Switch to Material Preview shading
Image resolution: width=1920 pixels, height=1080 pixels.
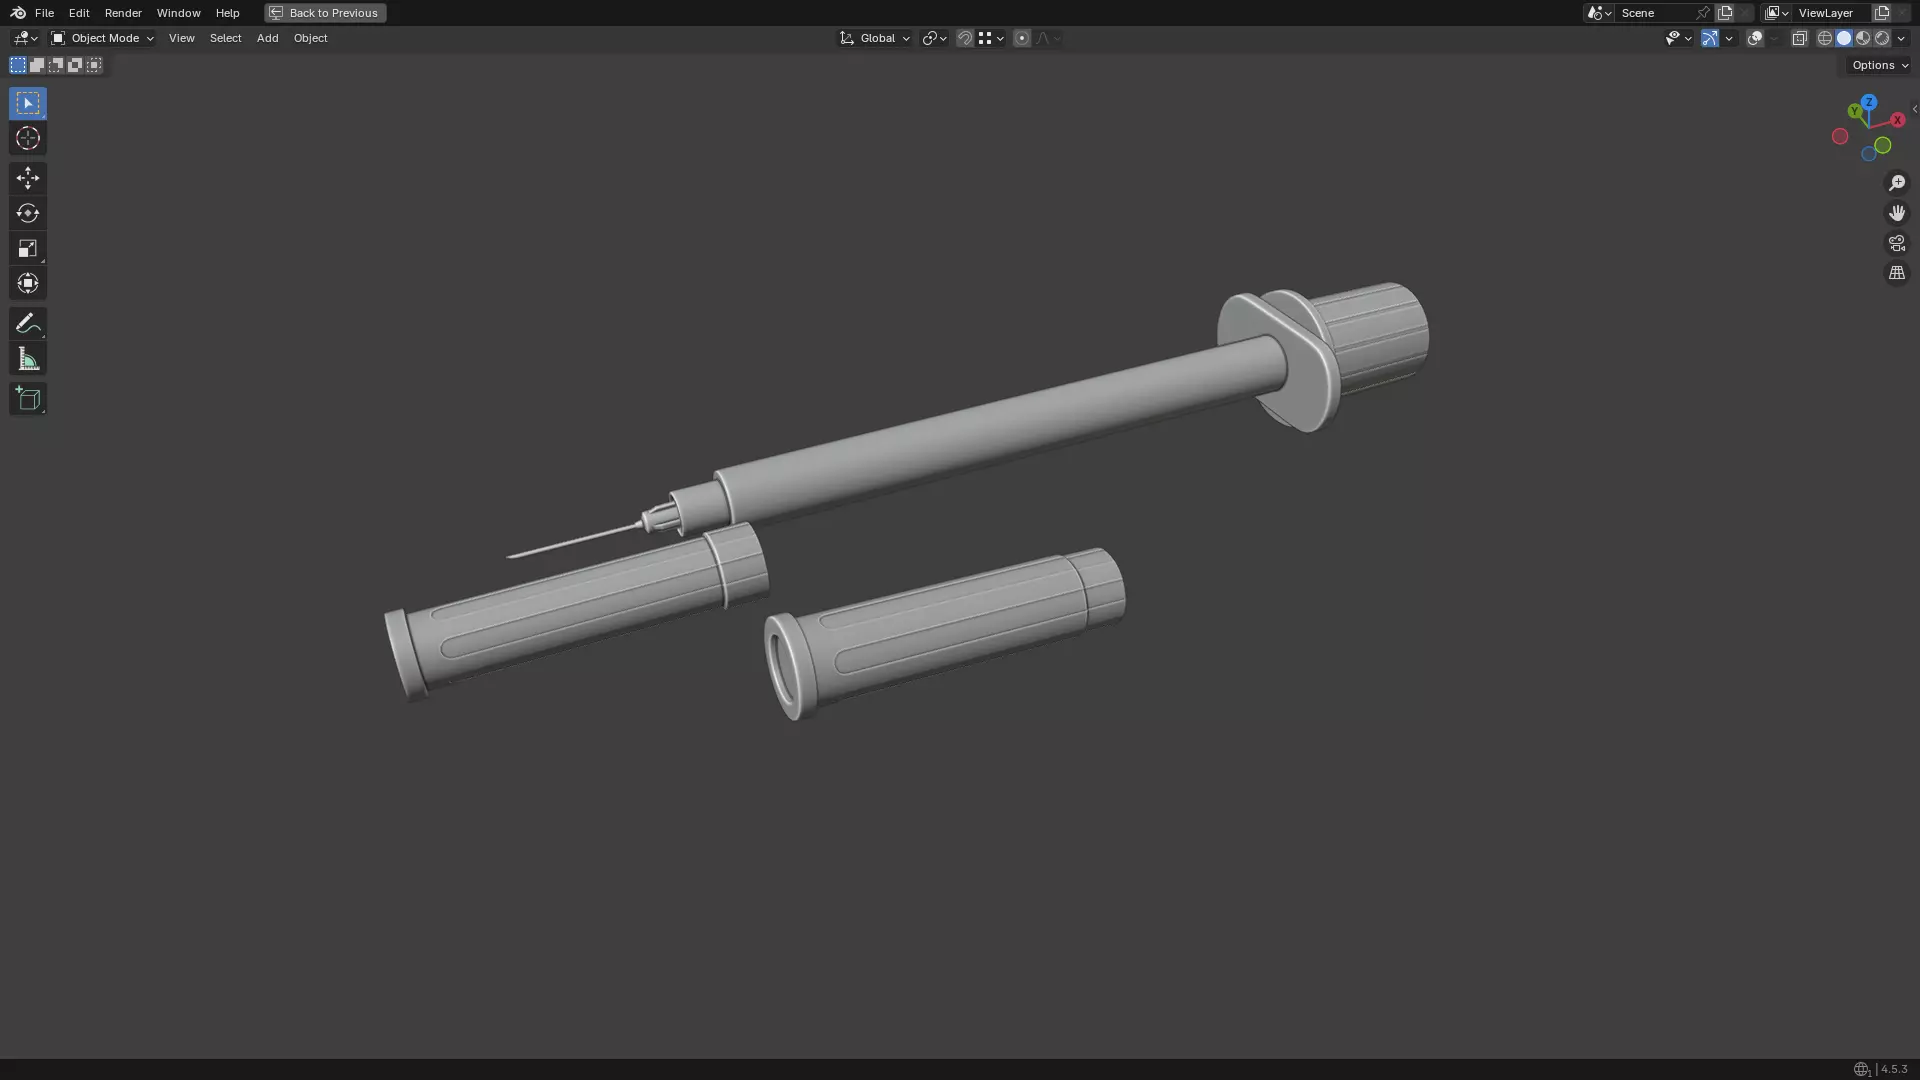pos(1863,38)
